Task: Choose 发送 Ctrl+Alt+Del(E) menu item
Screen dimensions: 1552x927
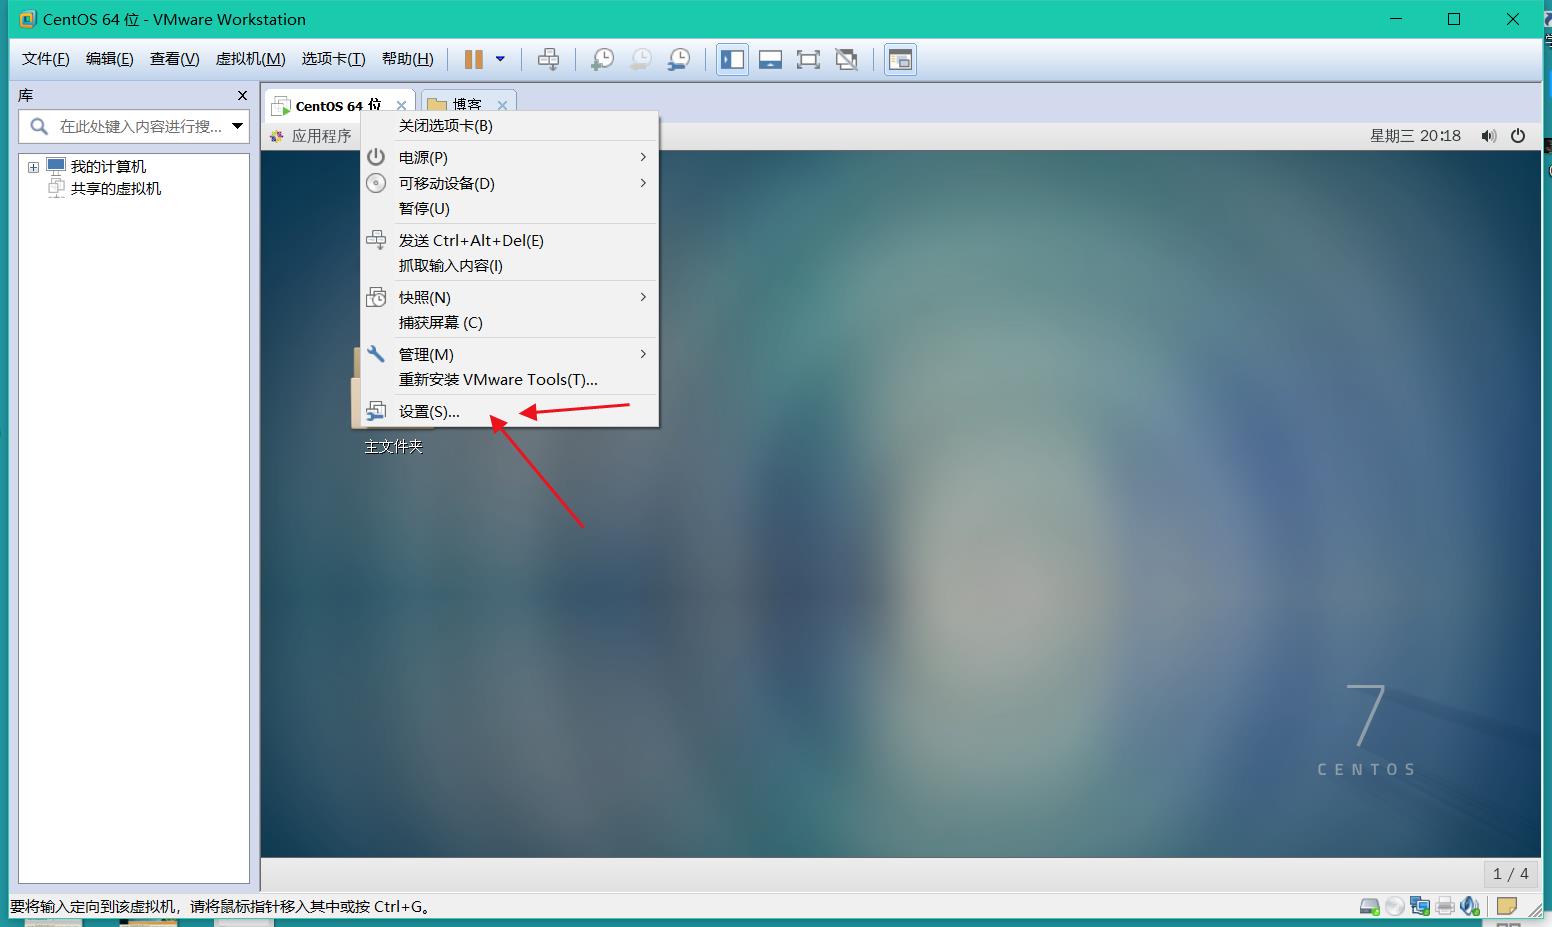Action: click(510, 240)
